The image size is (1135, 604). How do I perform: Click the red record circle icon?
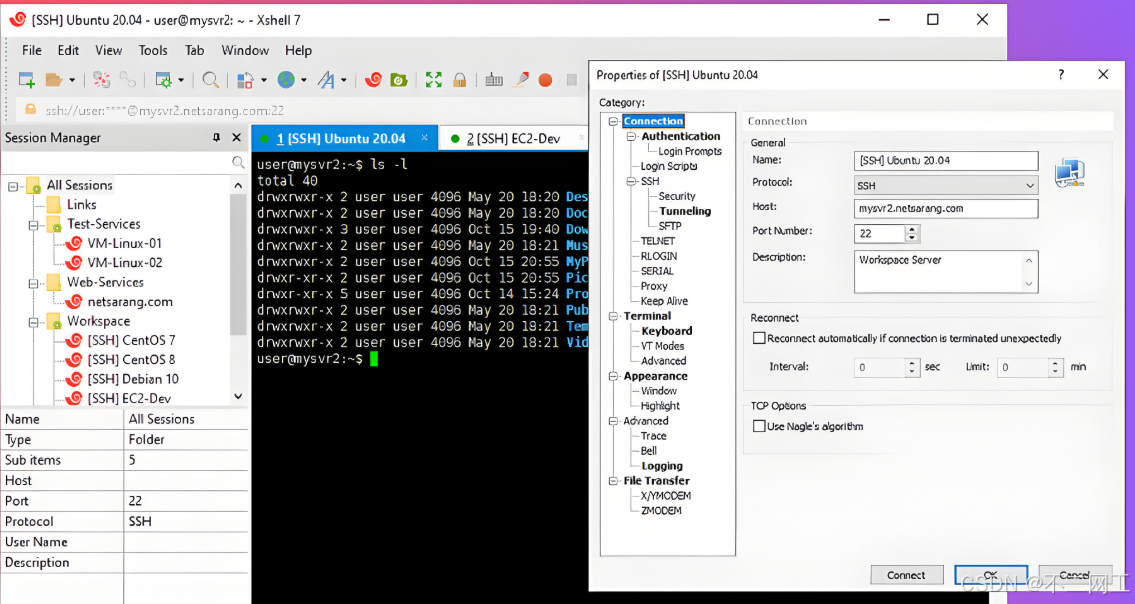[545, 80]
